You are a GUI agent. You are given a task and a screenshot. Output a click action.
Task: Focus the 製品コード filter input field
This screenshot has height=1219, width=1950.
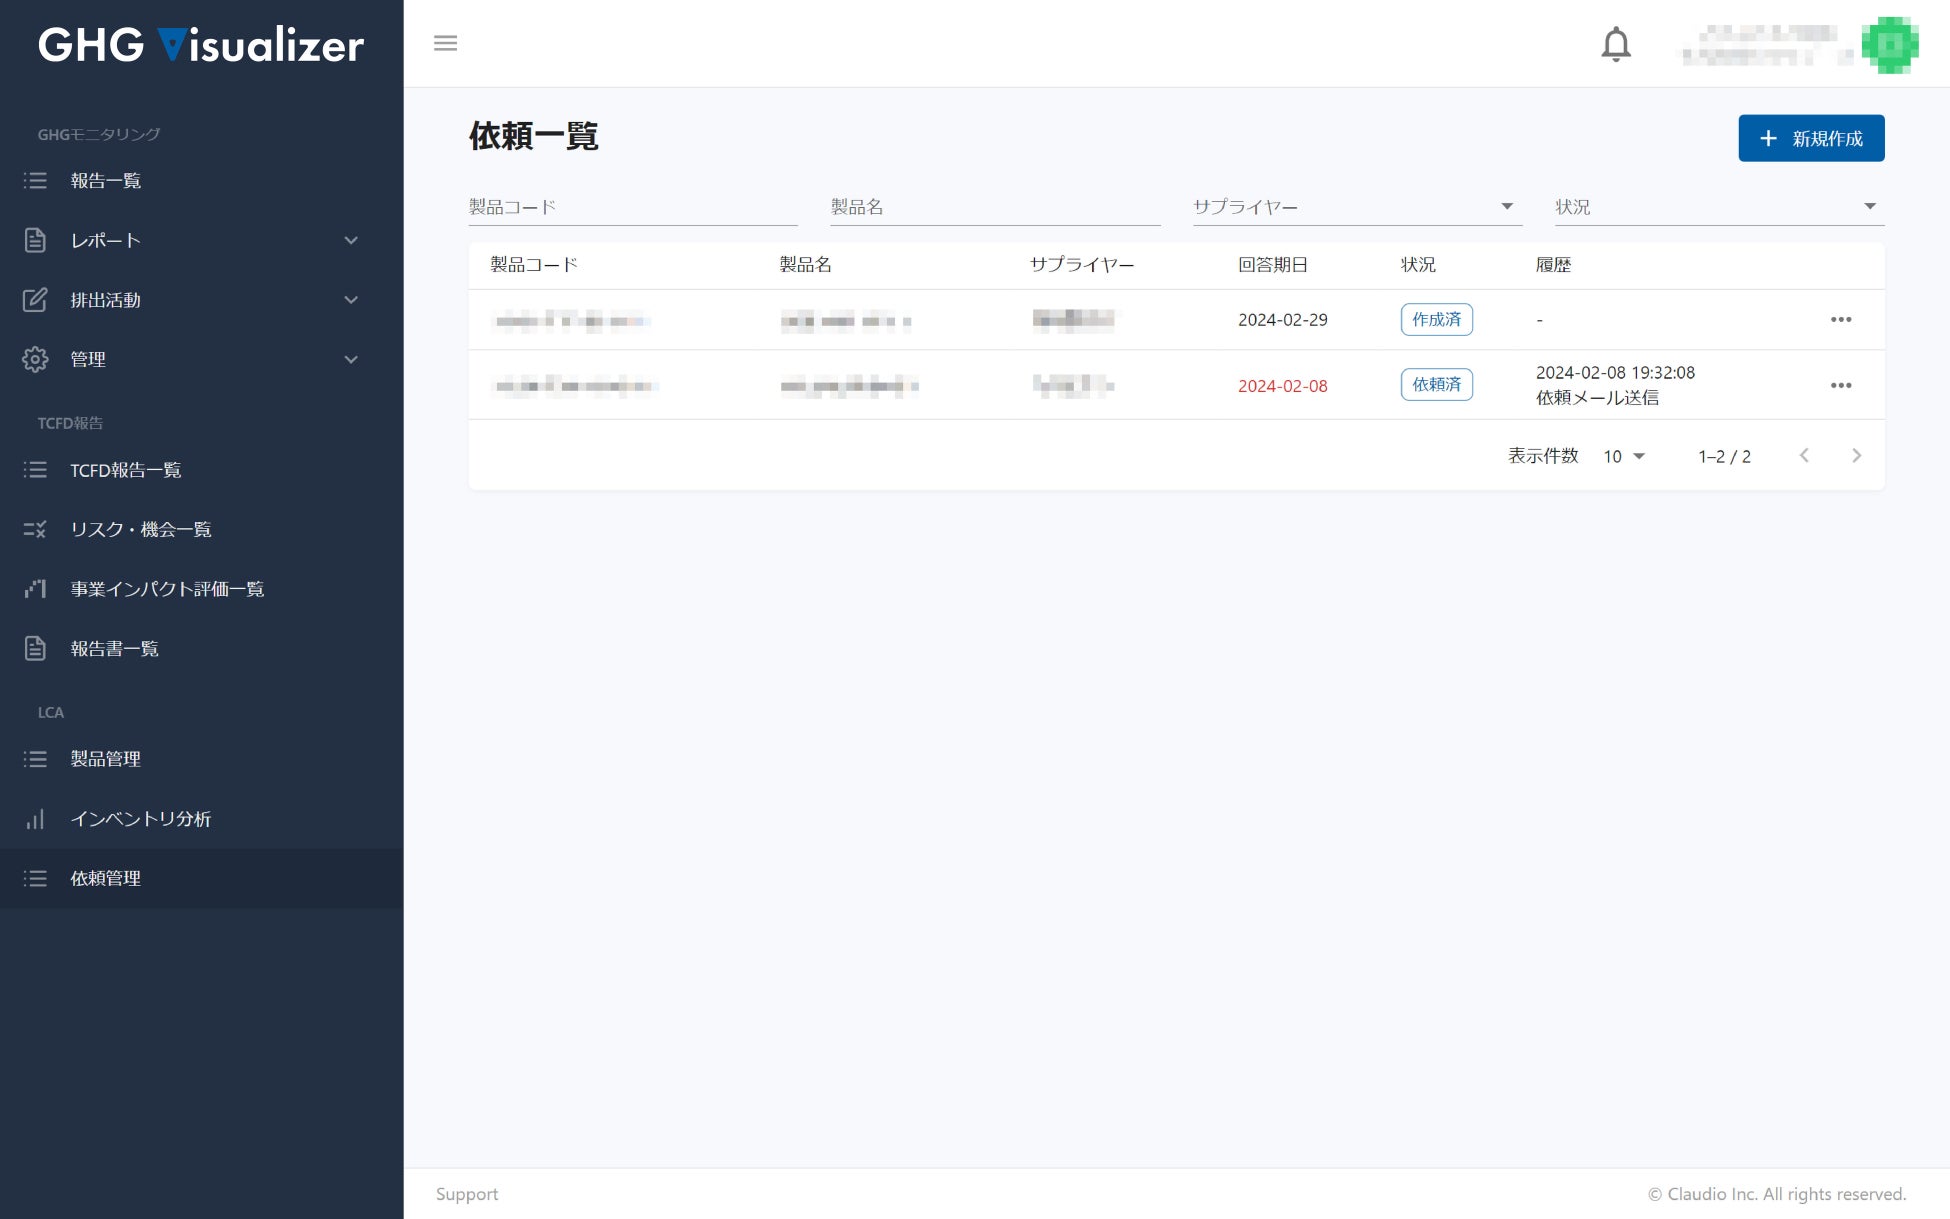point(632,207)
